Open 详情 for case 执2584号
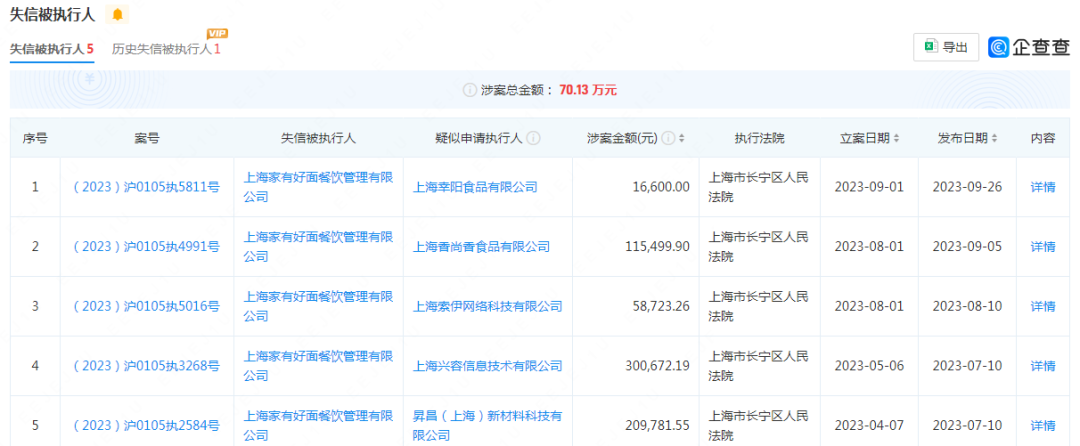The image size is (1080, 446). click(x=1043, y=426)
